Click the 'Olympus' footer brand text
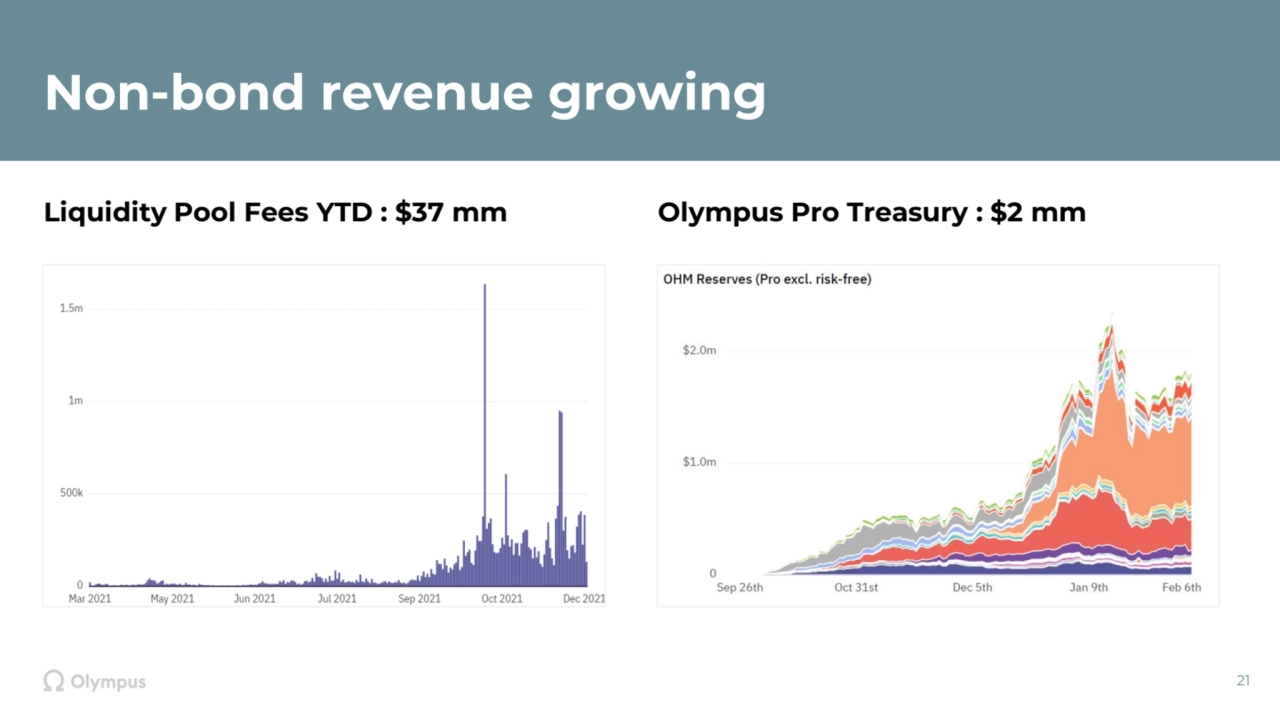Viewport: 1280px width, 720px height. [x=108, y=682]
